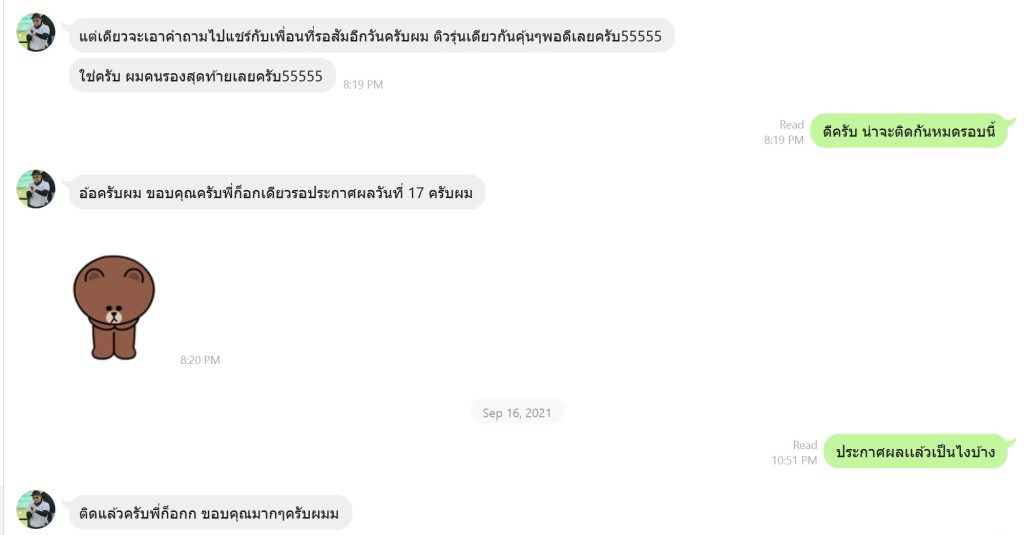Click Read label above 8:19 PM
This screenshot has width=1024, height=535.
point(792,124)
